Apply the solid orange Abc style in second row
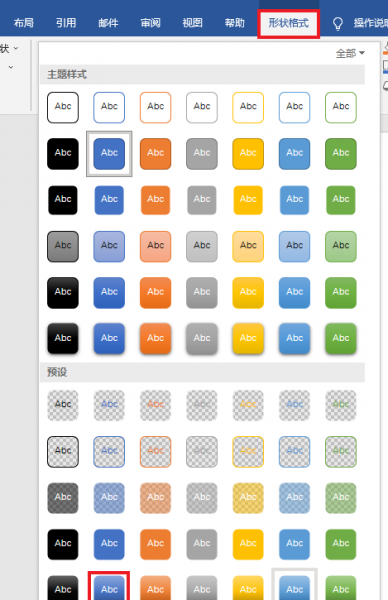 tap(155, 153)
